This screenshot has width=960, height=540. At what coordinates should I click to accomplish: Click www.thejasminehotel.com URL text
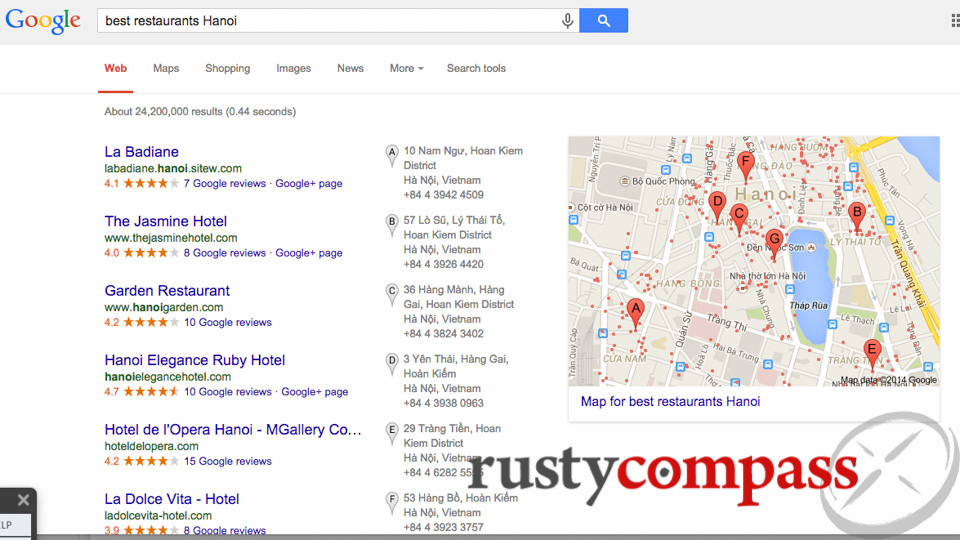click(171, 238)
